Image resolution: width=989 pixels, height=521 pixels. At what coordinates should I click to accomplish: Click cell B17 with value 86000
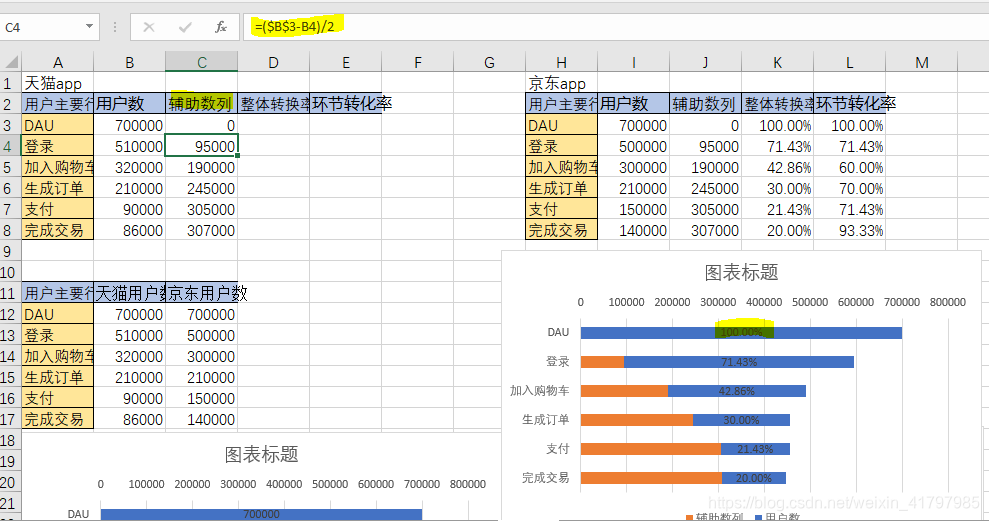point(129,419)
